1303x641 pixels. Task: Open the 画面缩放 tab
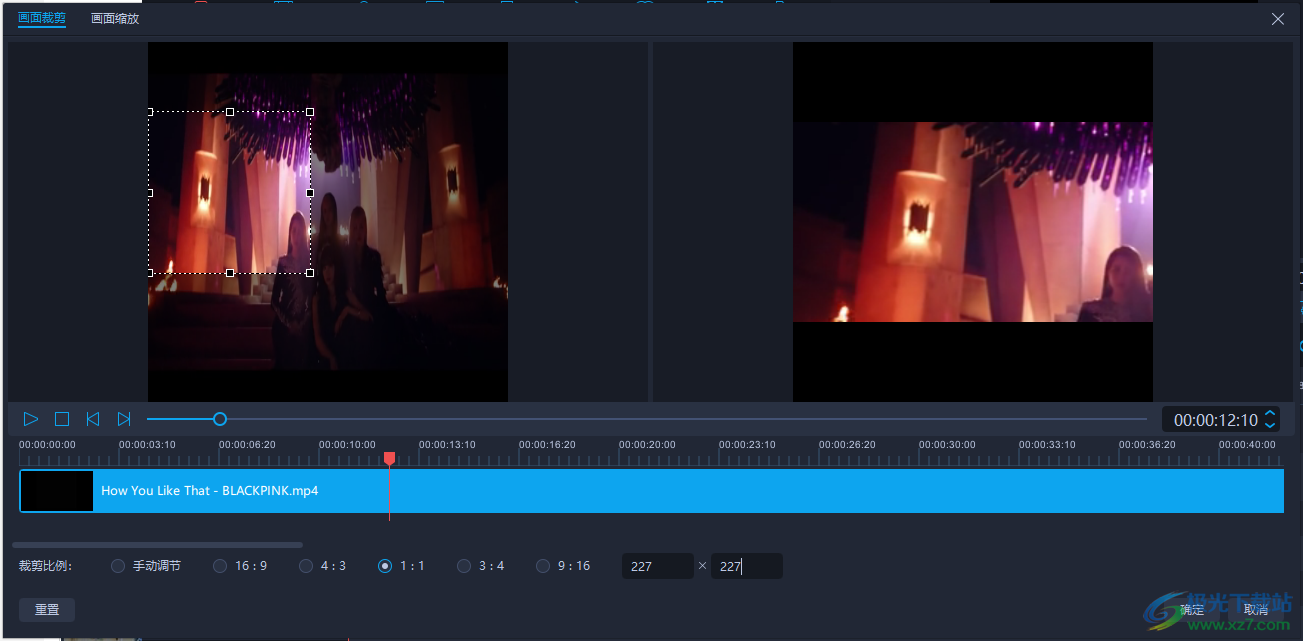pyautogui.click(x=115, y=18)
